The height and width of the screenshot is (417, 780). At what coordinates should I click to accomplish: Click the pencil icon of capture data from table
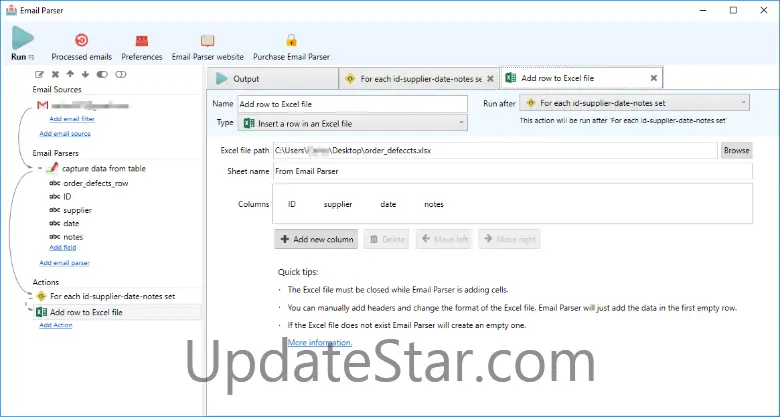(52, 168)
